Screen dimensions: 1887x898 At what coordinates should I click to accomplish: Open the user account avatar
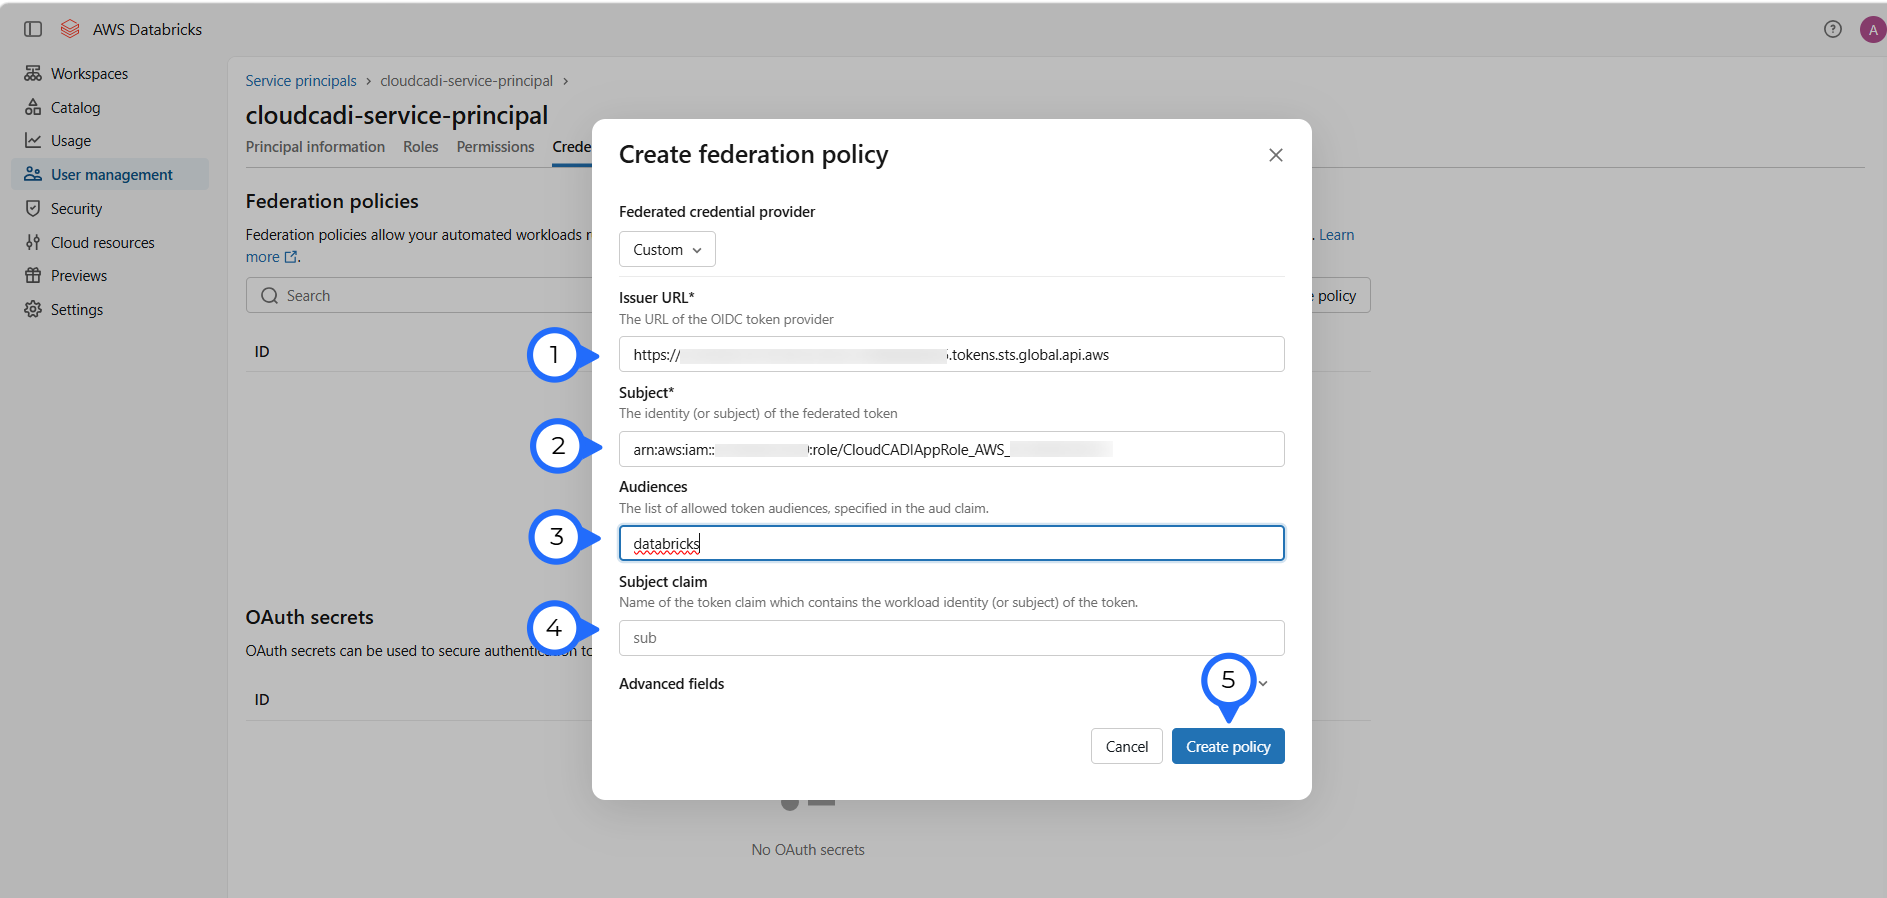[1872, 30]
